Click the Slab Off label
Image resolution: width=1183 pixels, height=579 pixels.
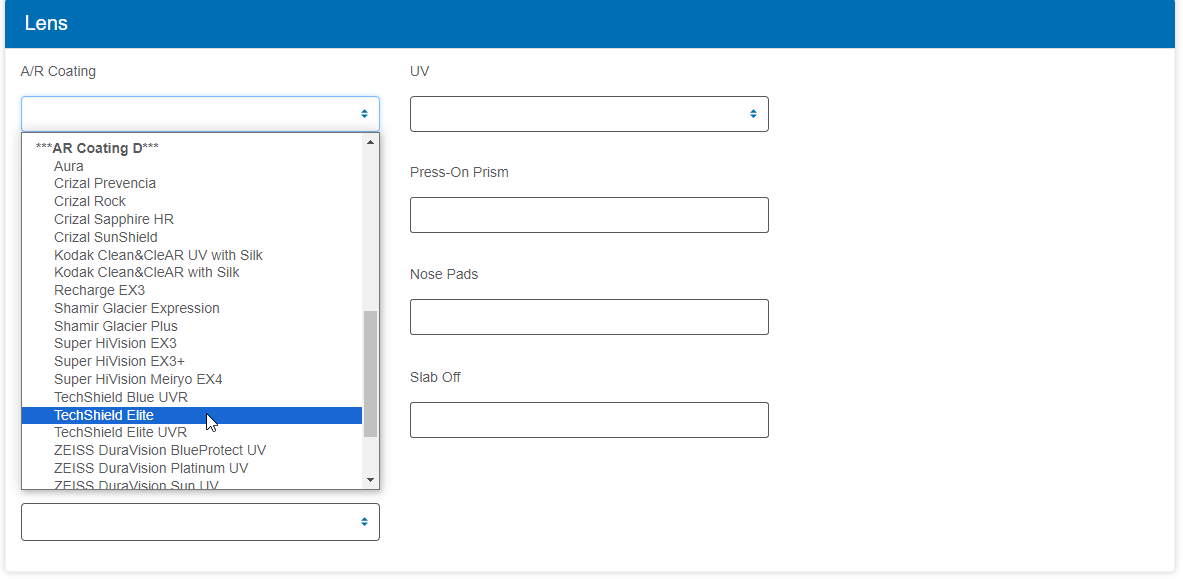tap(435, 377)
